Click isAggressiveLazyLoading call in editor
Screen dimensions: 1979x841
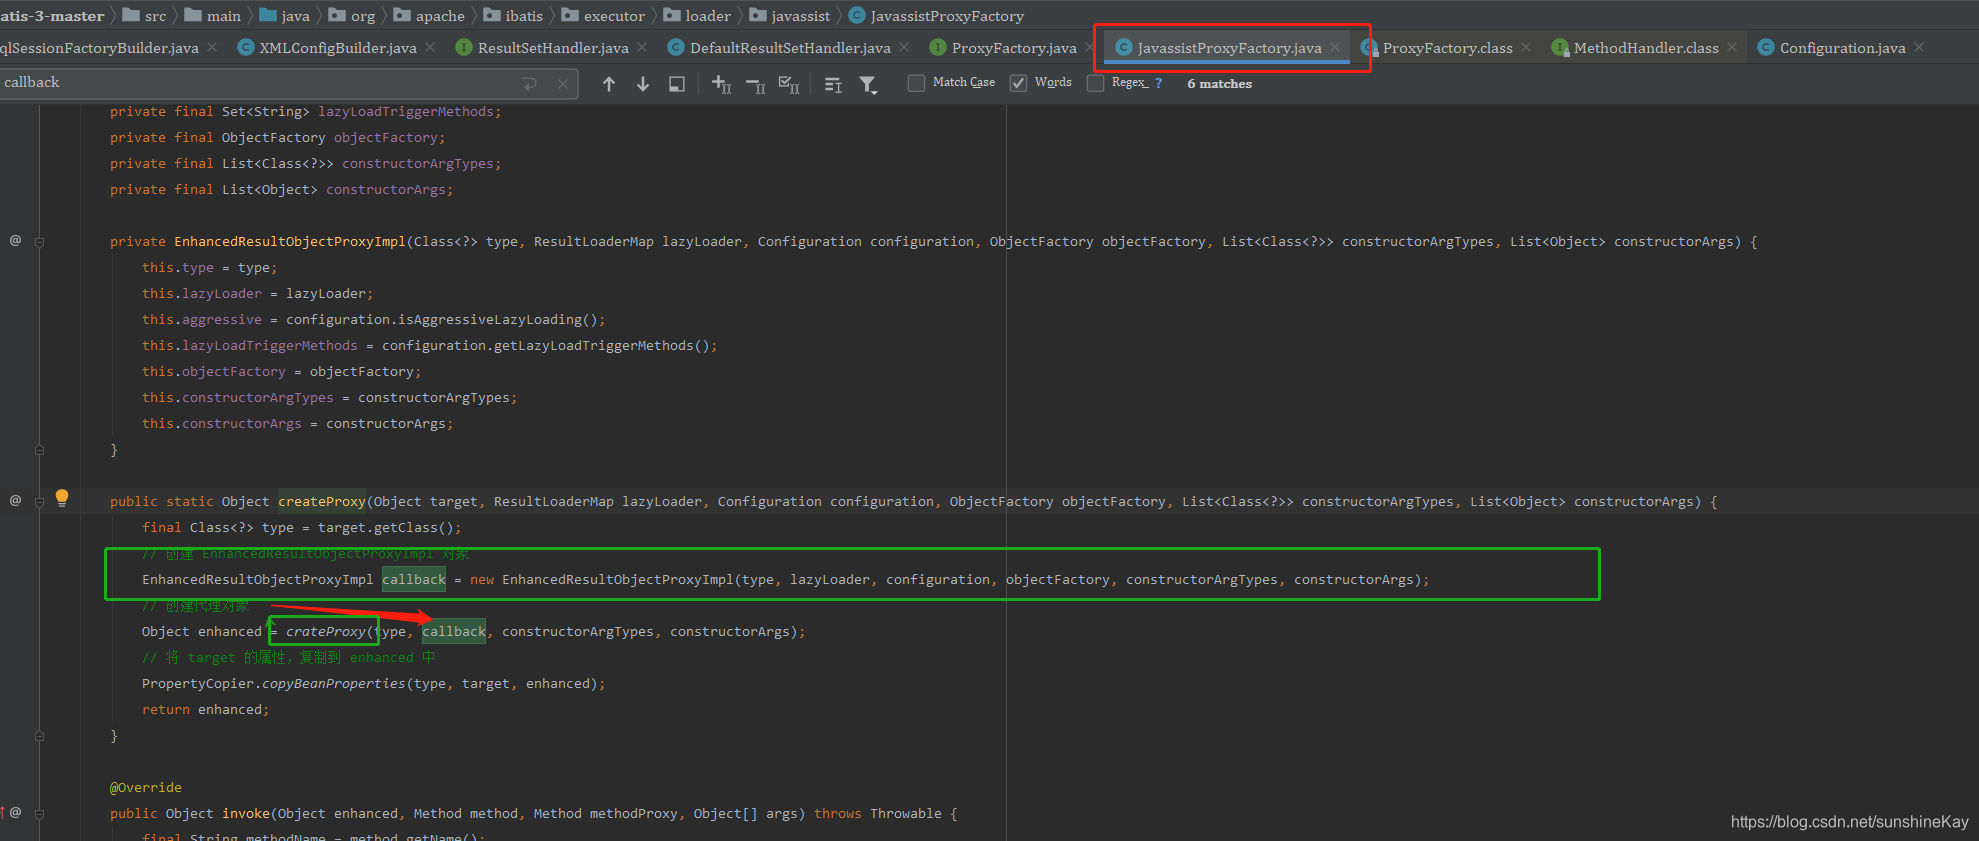point(490,320)
